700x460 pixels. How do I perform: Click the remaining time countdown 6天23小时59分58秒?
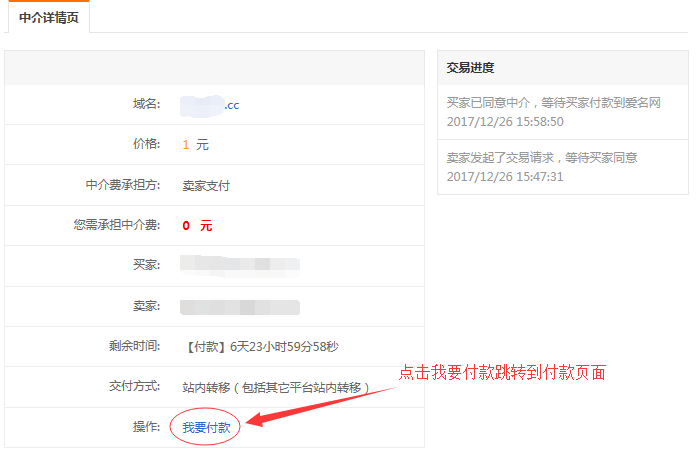[261, 346]
